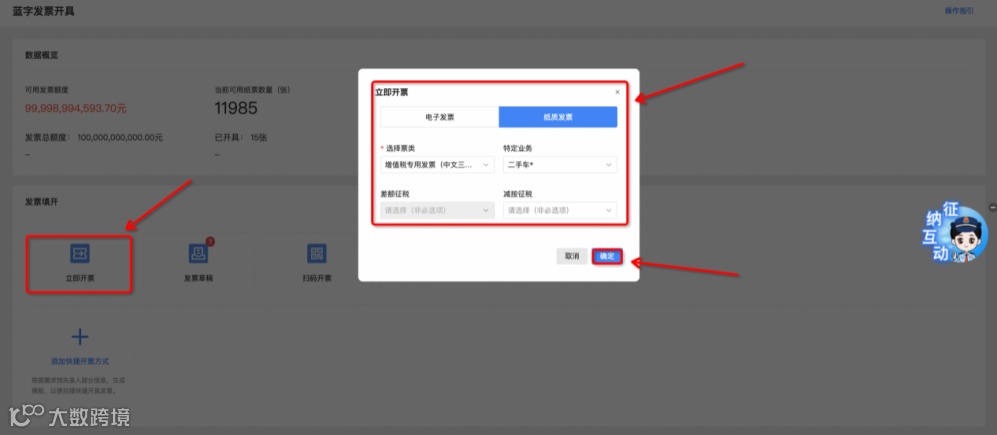Click the 发票填开 section heading

(41, 202)
